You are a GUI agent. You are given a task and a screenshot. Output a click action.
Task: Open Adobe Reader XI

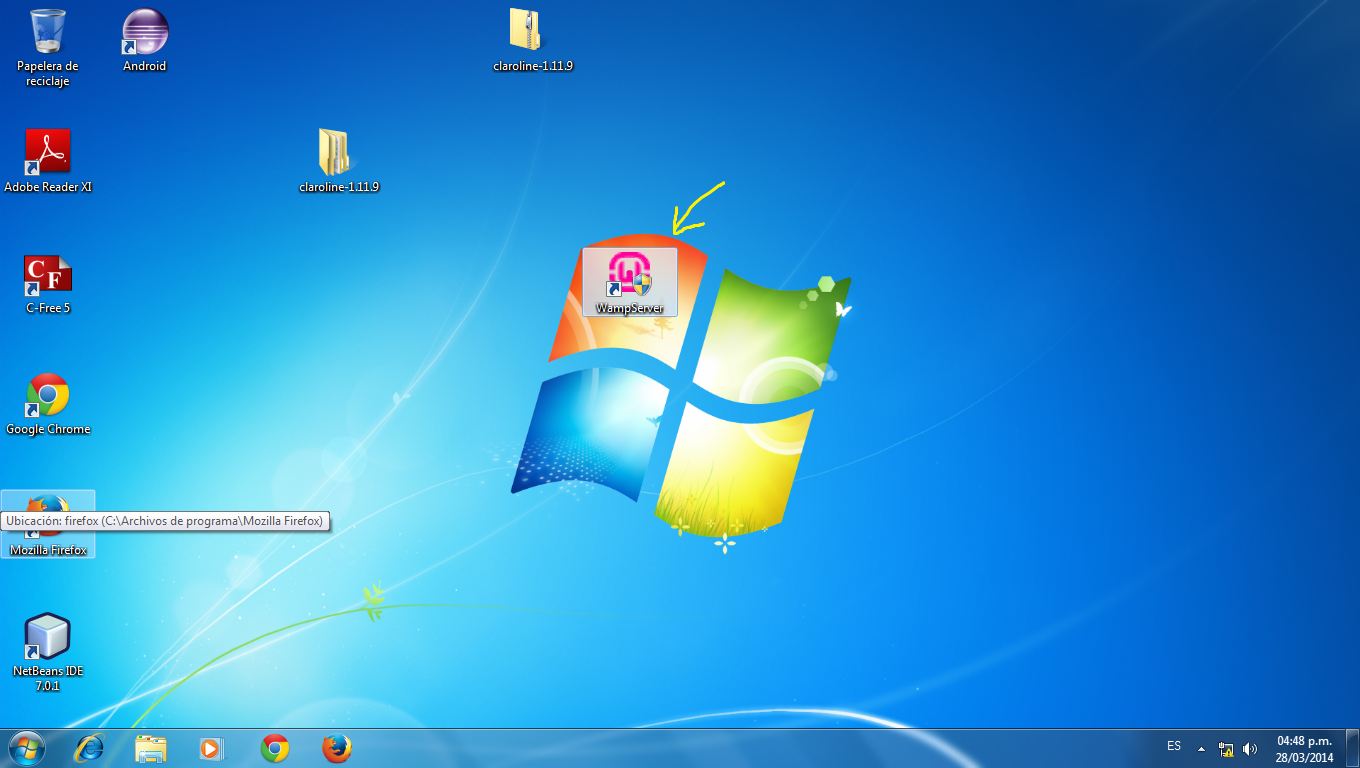pyautogui.click(x=47, y=152)
